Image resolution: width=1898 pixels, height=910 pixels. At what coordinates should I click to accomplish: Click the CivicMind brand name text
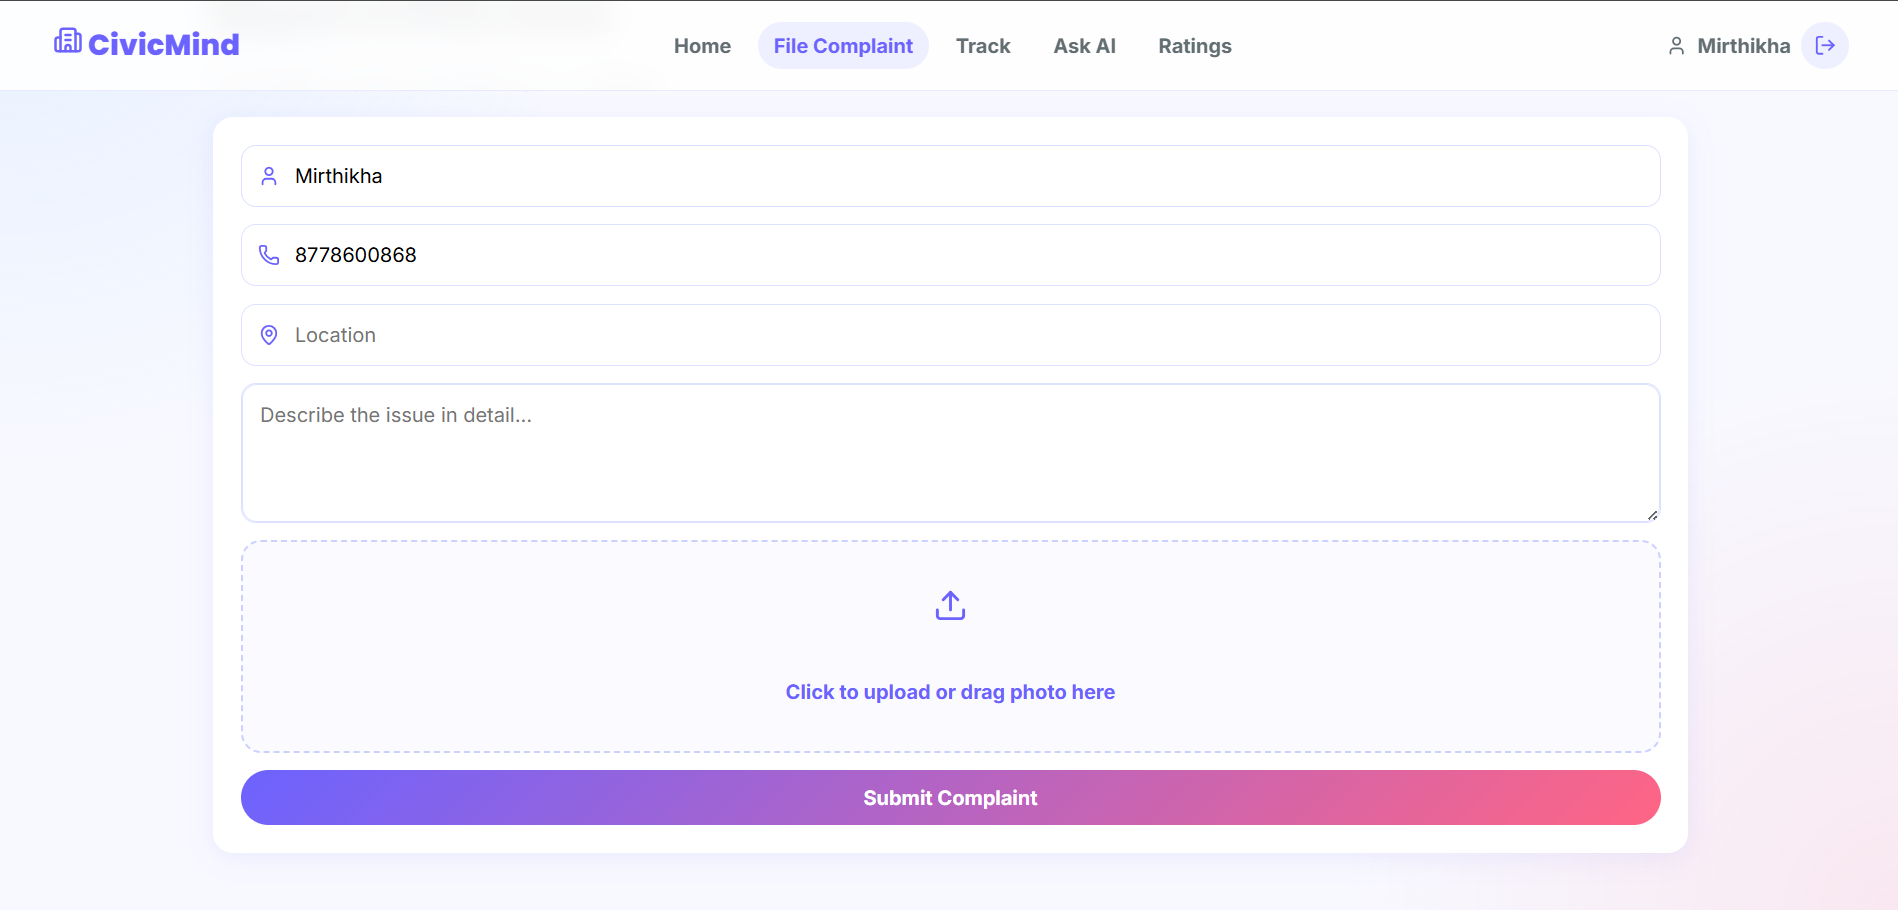(164, 44)
